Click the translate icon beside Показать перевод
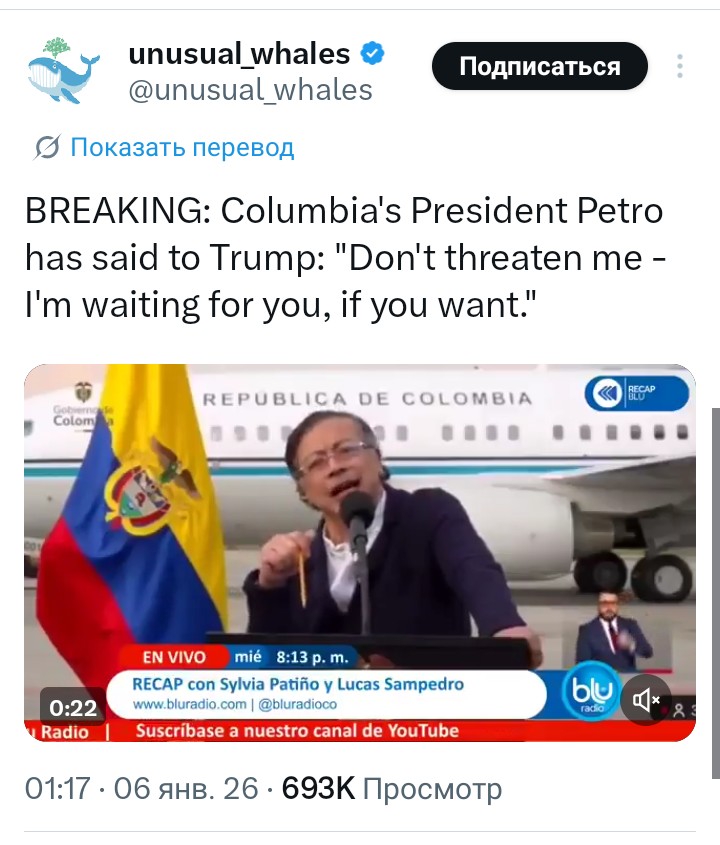This screenshot has width=720, height=845. point(47,147)
